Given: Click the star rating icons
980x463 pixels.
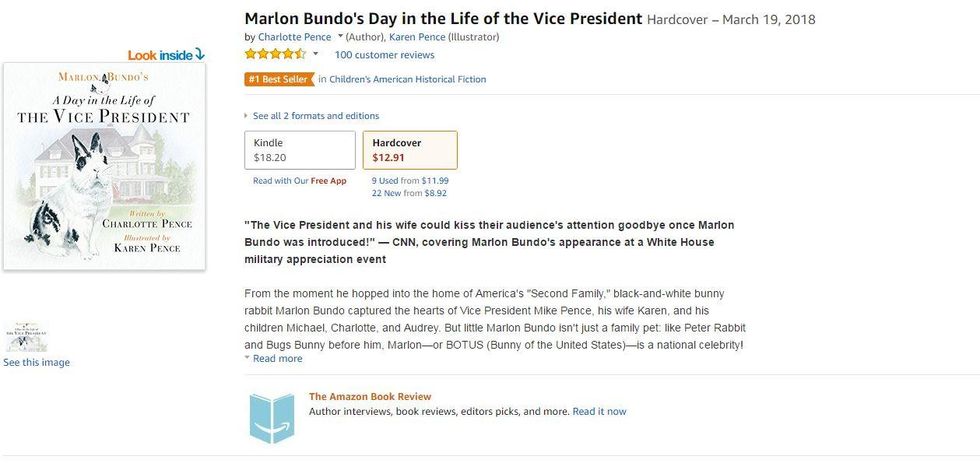Looking at the screenshot, I should [275, 54].
